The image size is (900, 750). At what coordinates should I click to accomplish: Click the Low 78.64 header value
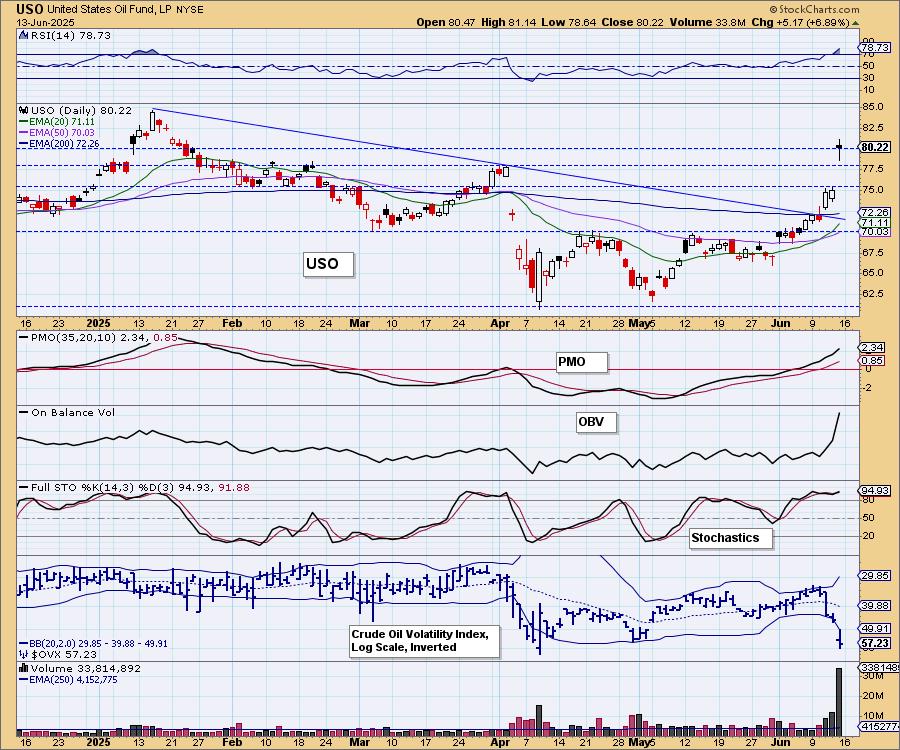pyautogui.click(x=569, y=22)
